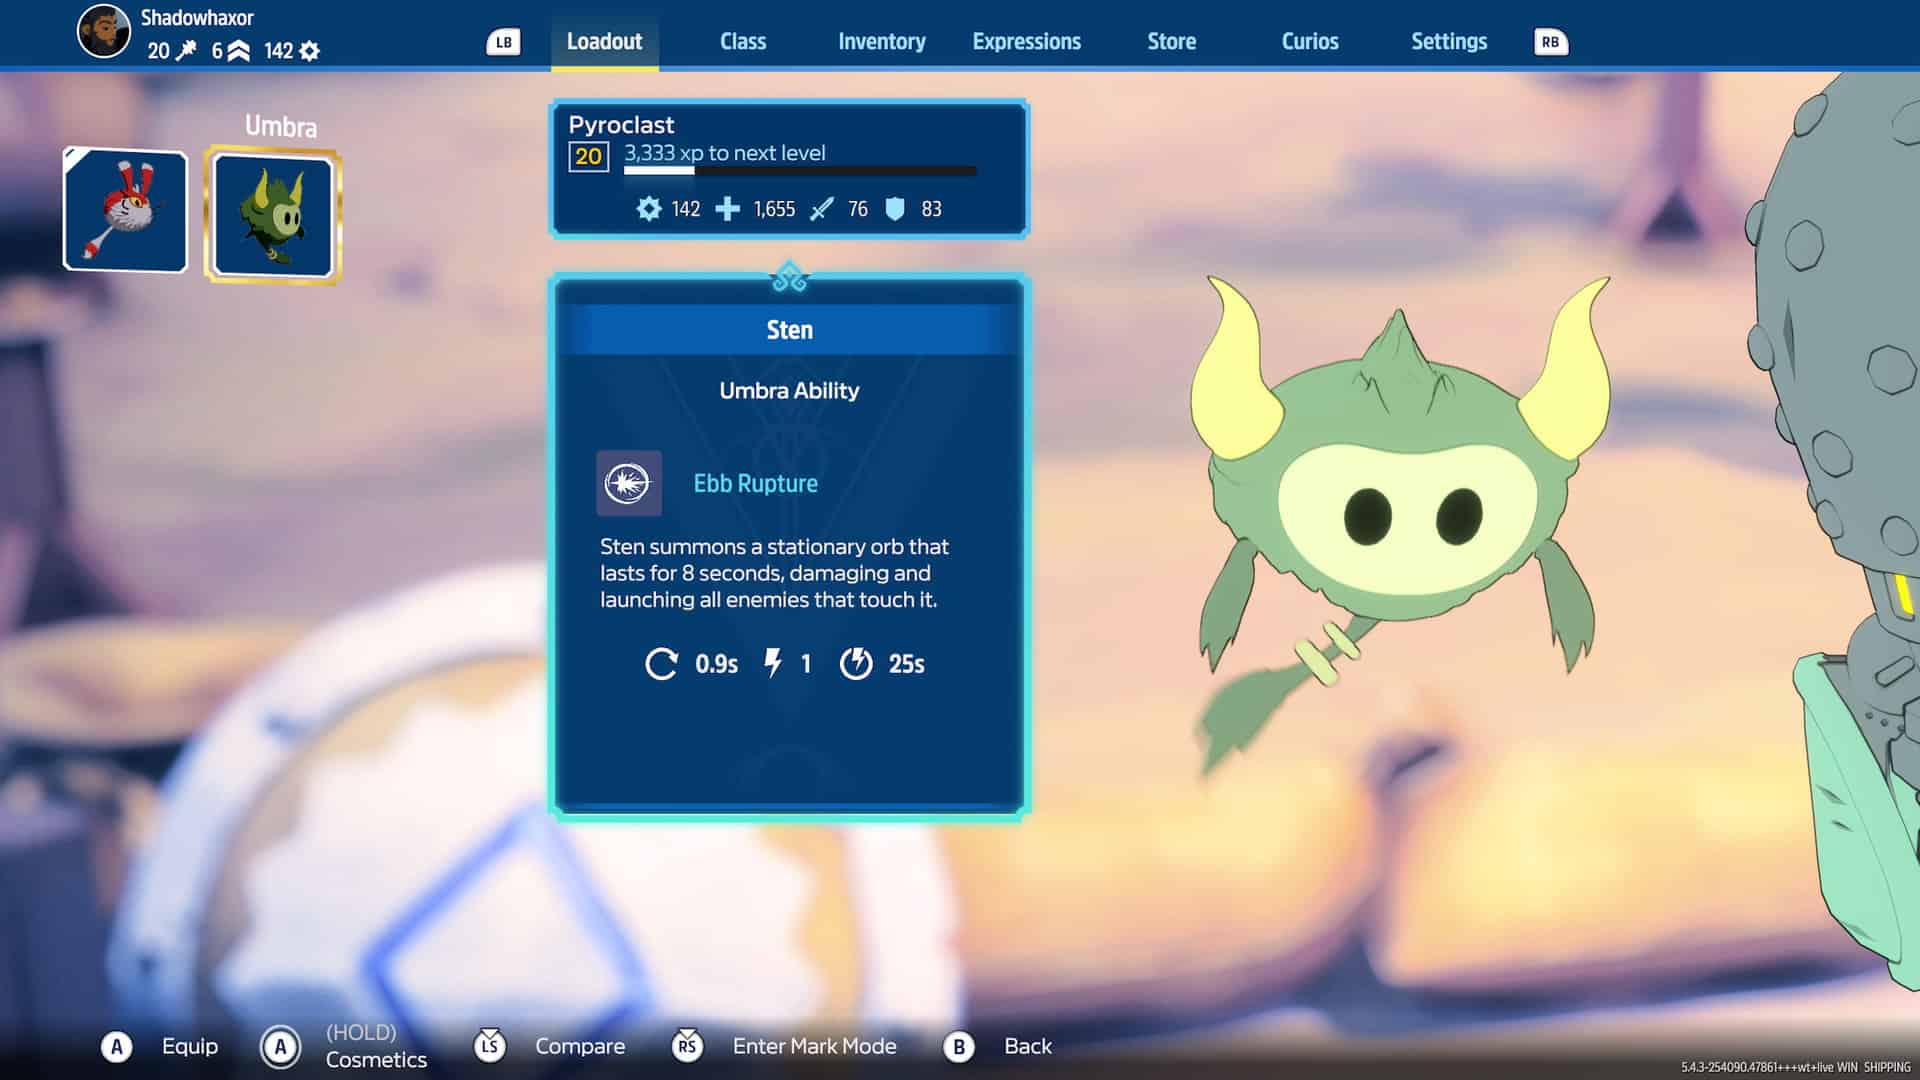Open Cosmetics from the bottom prompts

pyautogui.click(x=376, y=1060)
